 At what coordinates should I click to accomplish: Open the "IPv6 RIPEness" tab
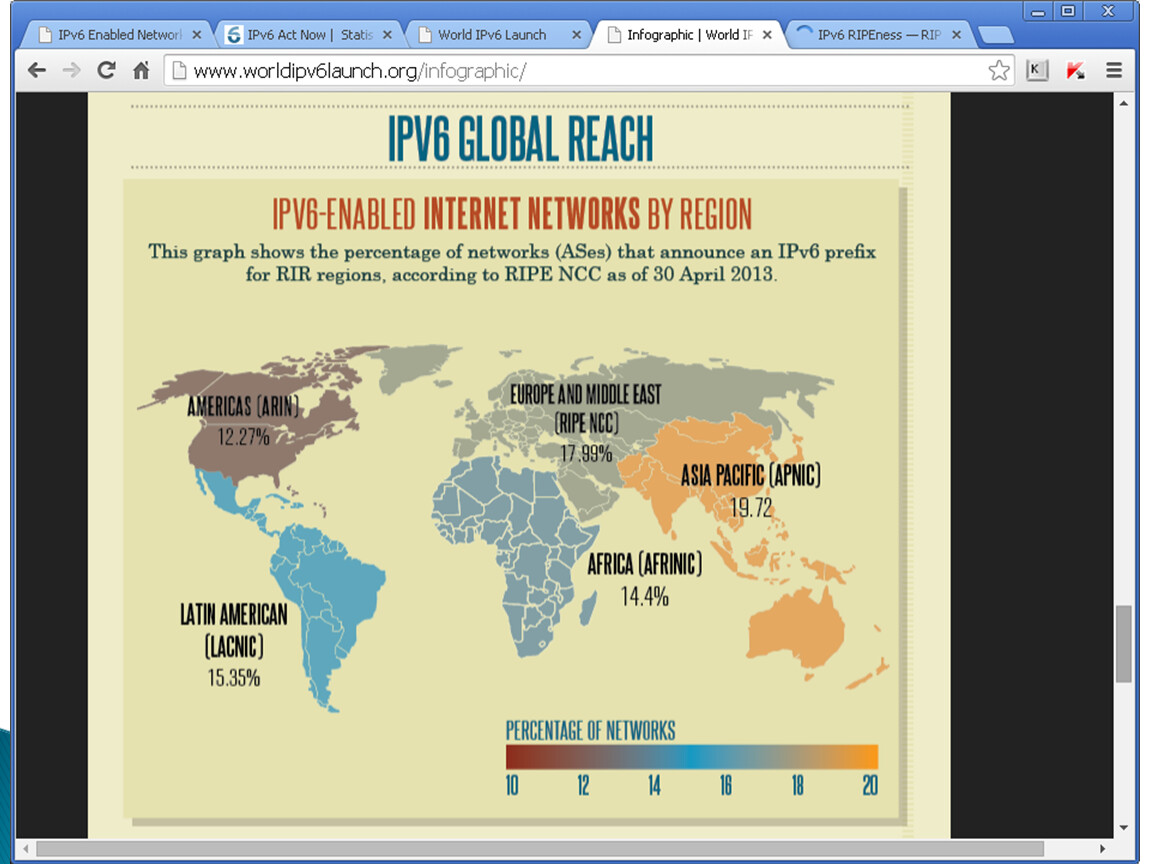(x=876, y=35)
